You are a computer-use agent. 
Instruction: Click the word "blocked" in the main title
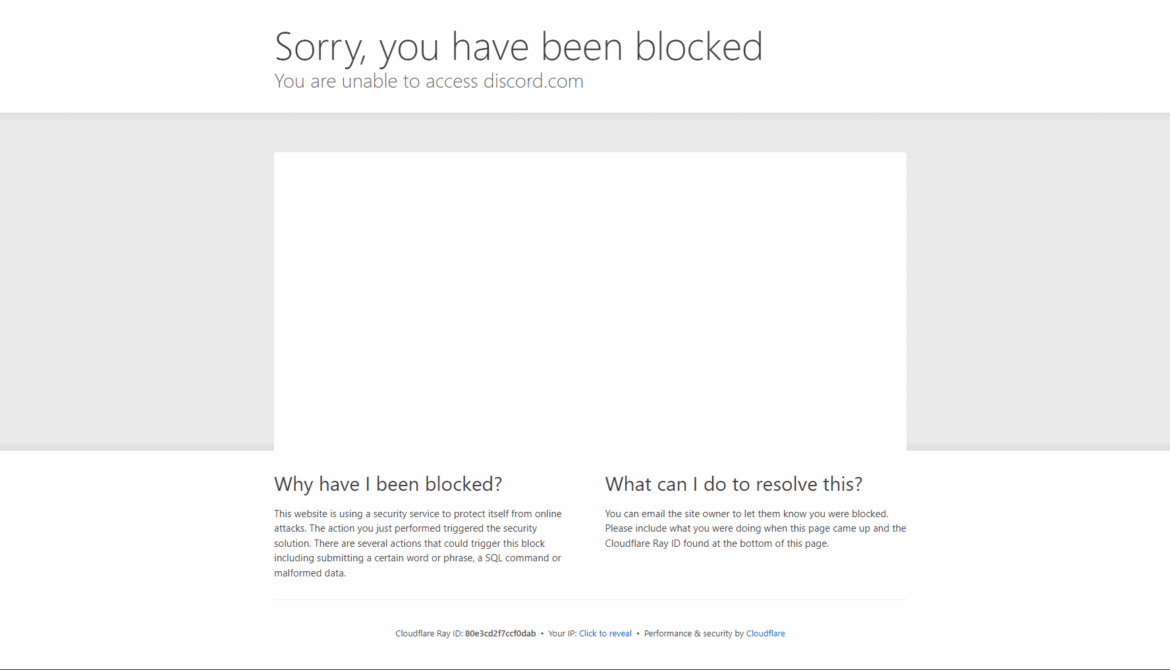(x=698, y=46)
